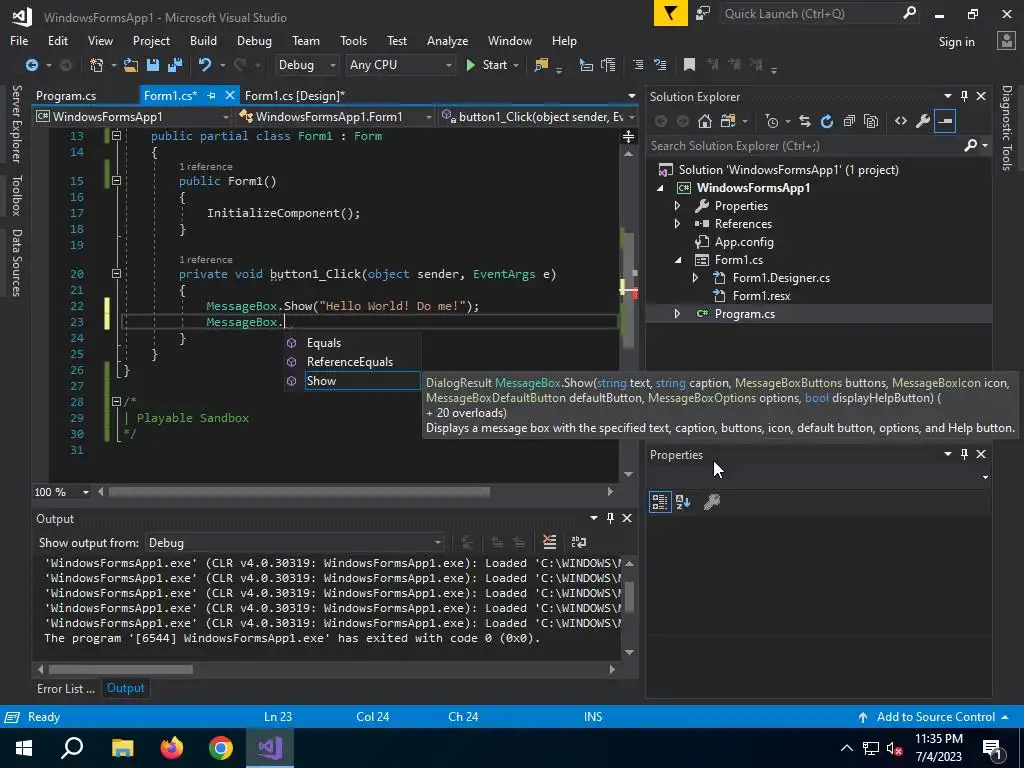Open the button1_Click member dropdown
Screen dimensions: 1024x768
point(538,117)
